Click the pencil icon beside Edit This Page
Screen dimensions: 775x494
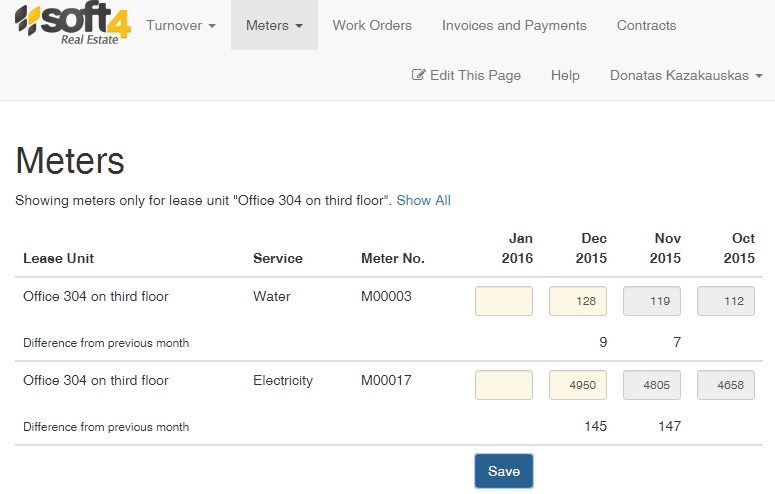tap(418, 75)
